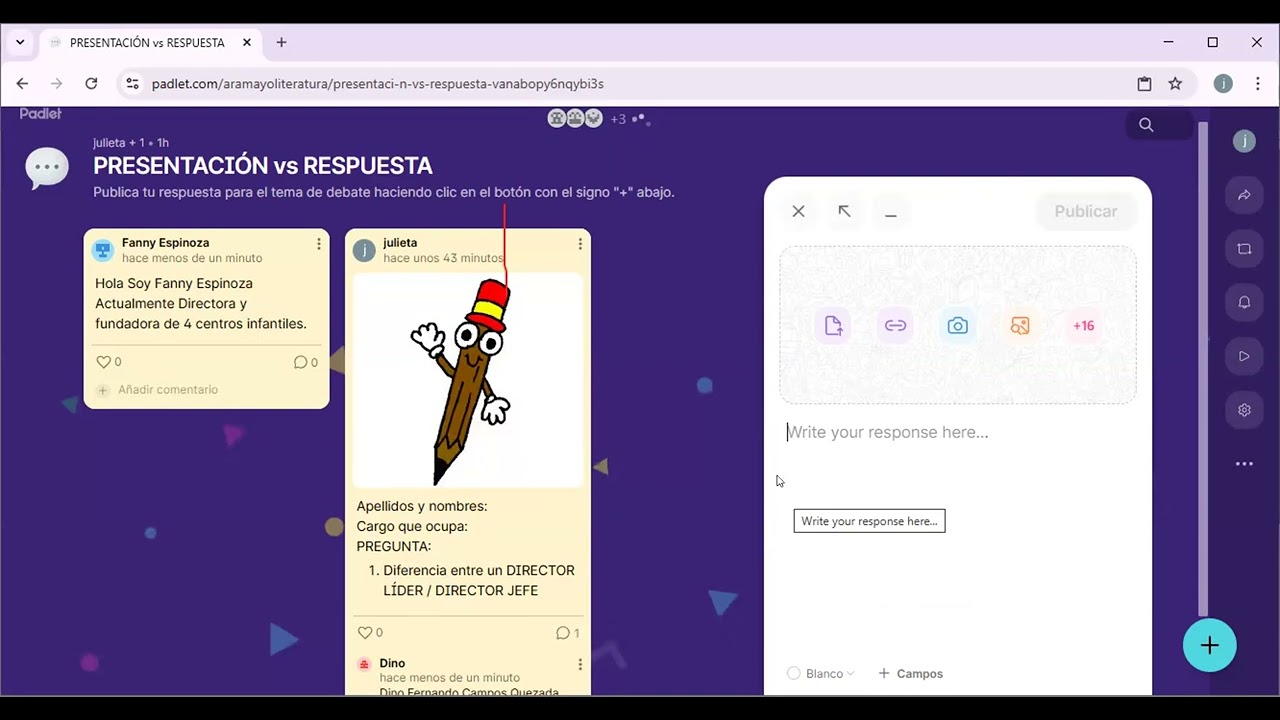Screen dimensions: 1280x720
Task: Open the padlet speech-bubble icon
Action: 47,168
